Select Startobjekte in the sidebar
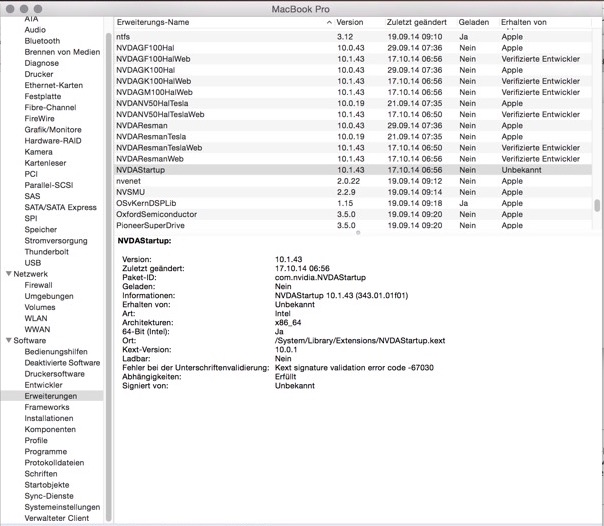Screen dimensions: 604x526 point(47,485)
